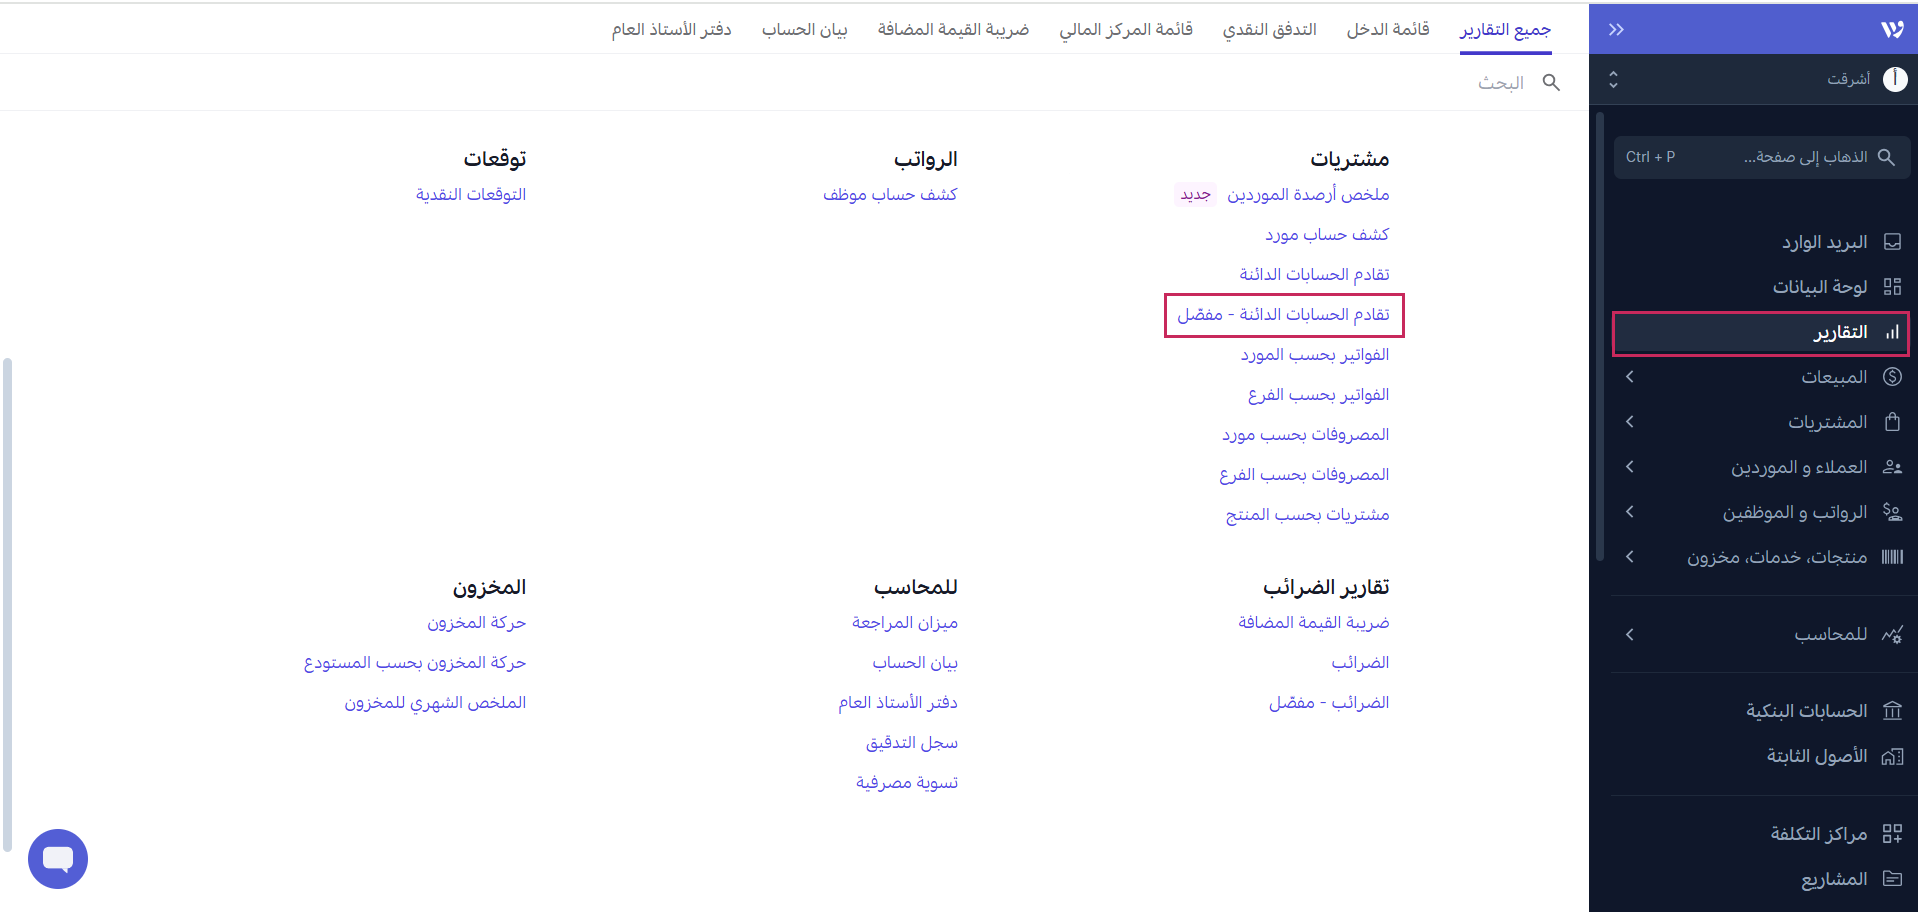Open حركة المخزون بحسب المستودع report
Viewport: 1918px width, 912px height.
(414, 663)
